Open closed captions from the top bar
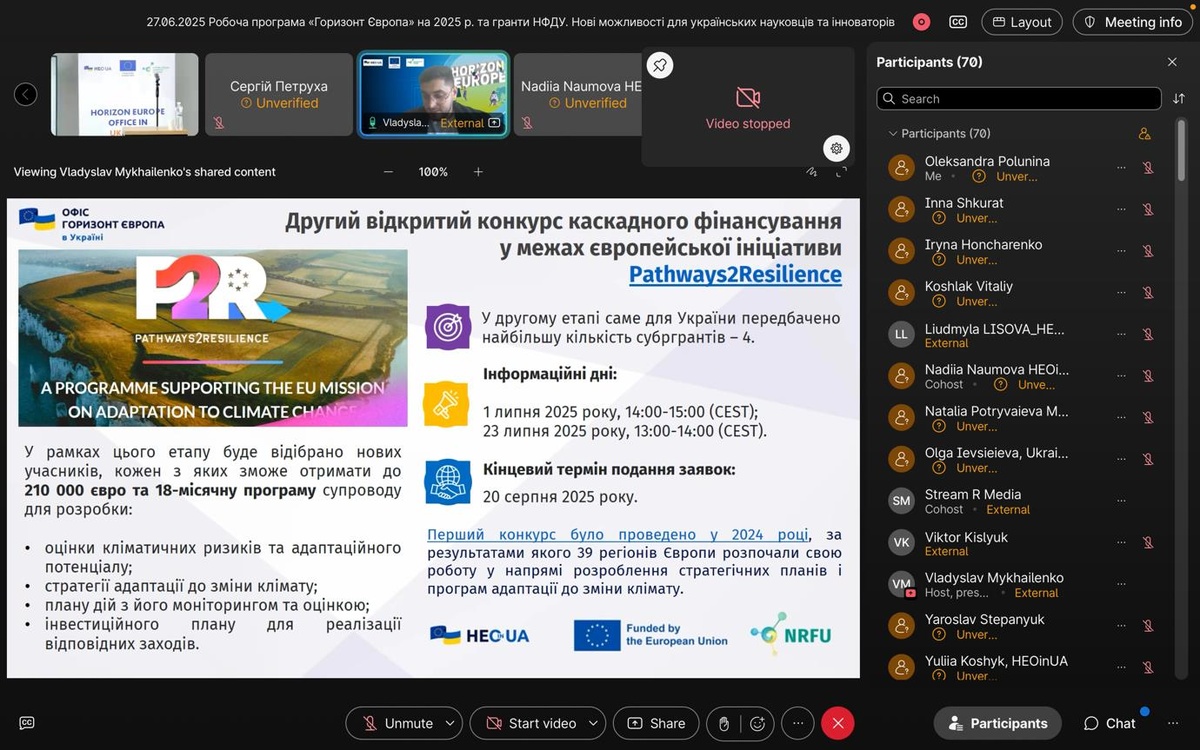Viewport: 1200px width, 750px height. (x=958, y=22)
